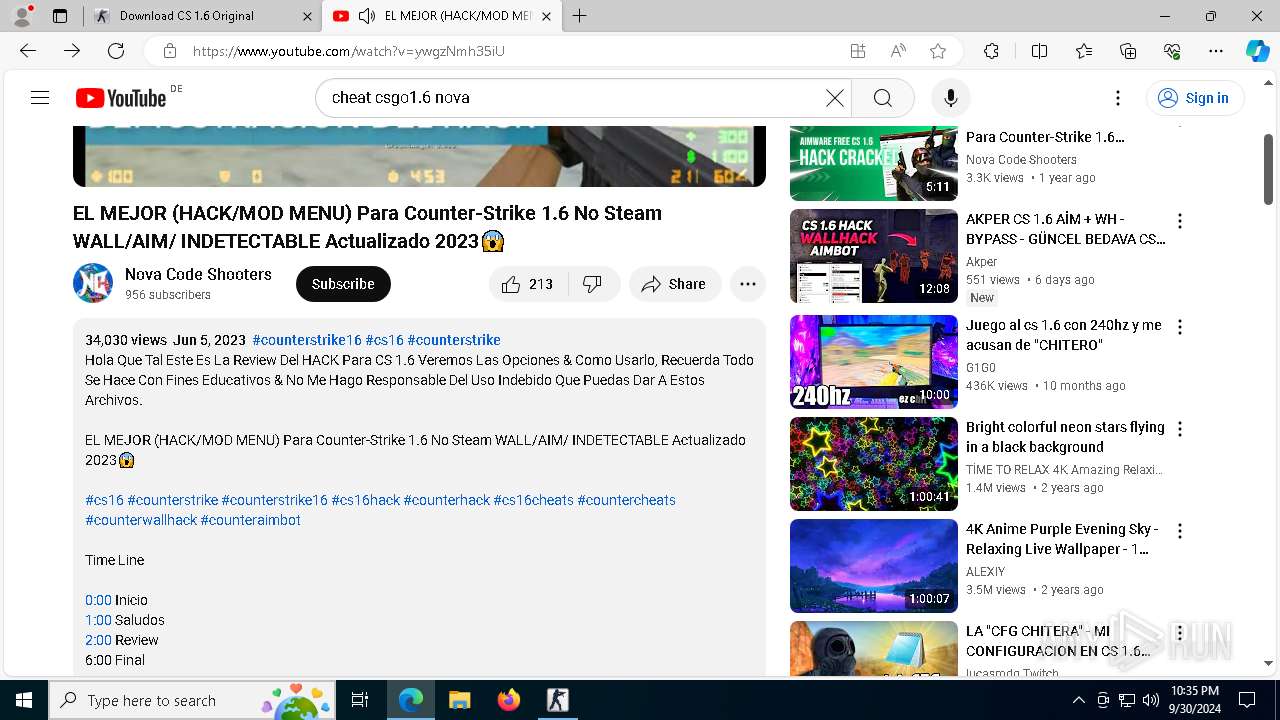Open YouTube settings three-dot menu
This screenshot has width=1280, height=720.
click(x=1118, y=98)
